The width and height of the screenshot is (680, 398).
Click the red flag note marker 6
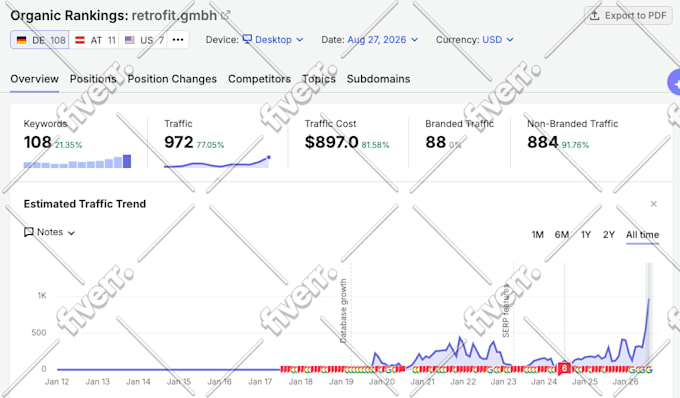pos(564,369)
